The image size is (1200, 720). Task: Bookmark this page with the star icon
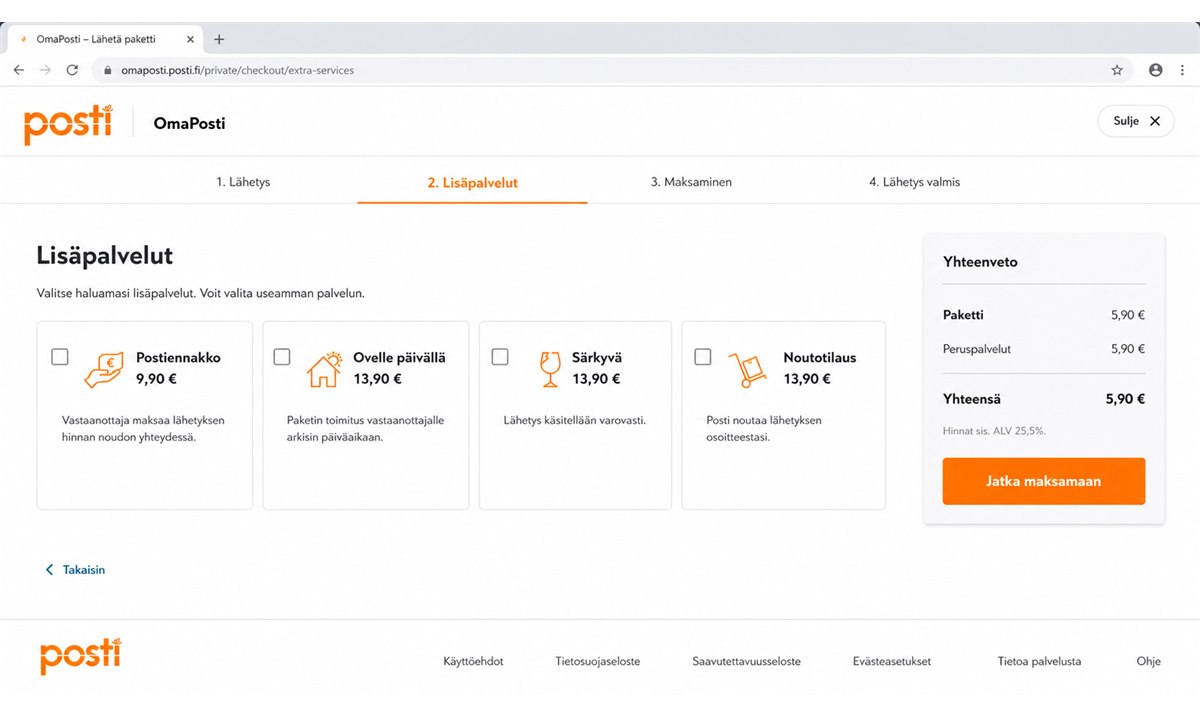click(x=1117, y=70)
